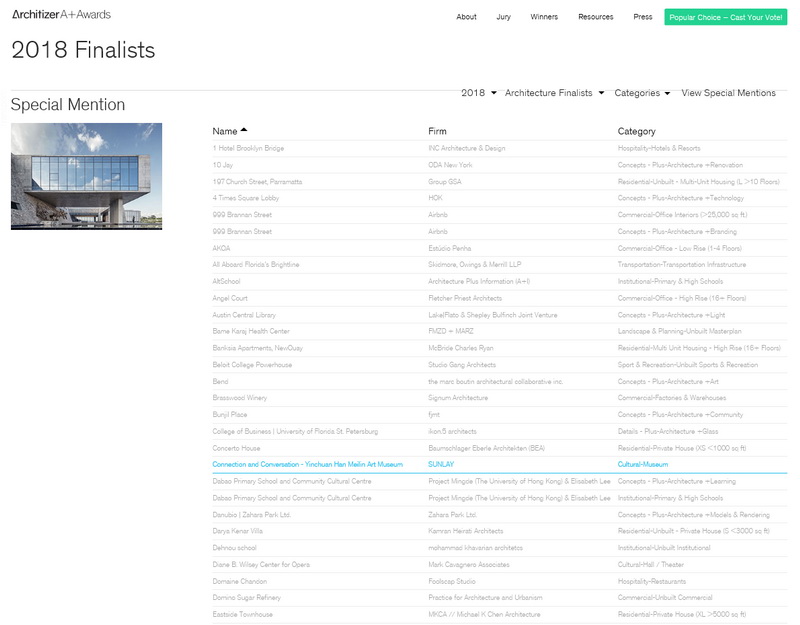Click the Firm column header
Image resolution: width=800 pixels, height=625 pixels.
click(x=437, y=131)
